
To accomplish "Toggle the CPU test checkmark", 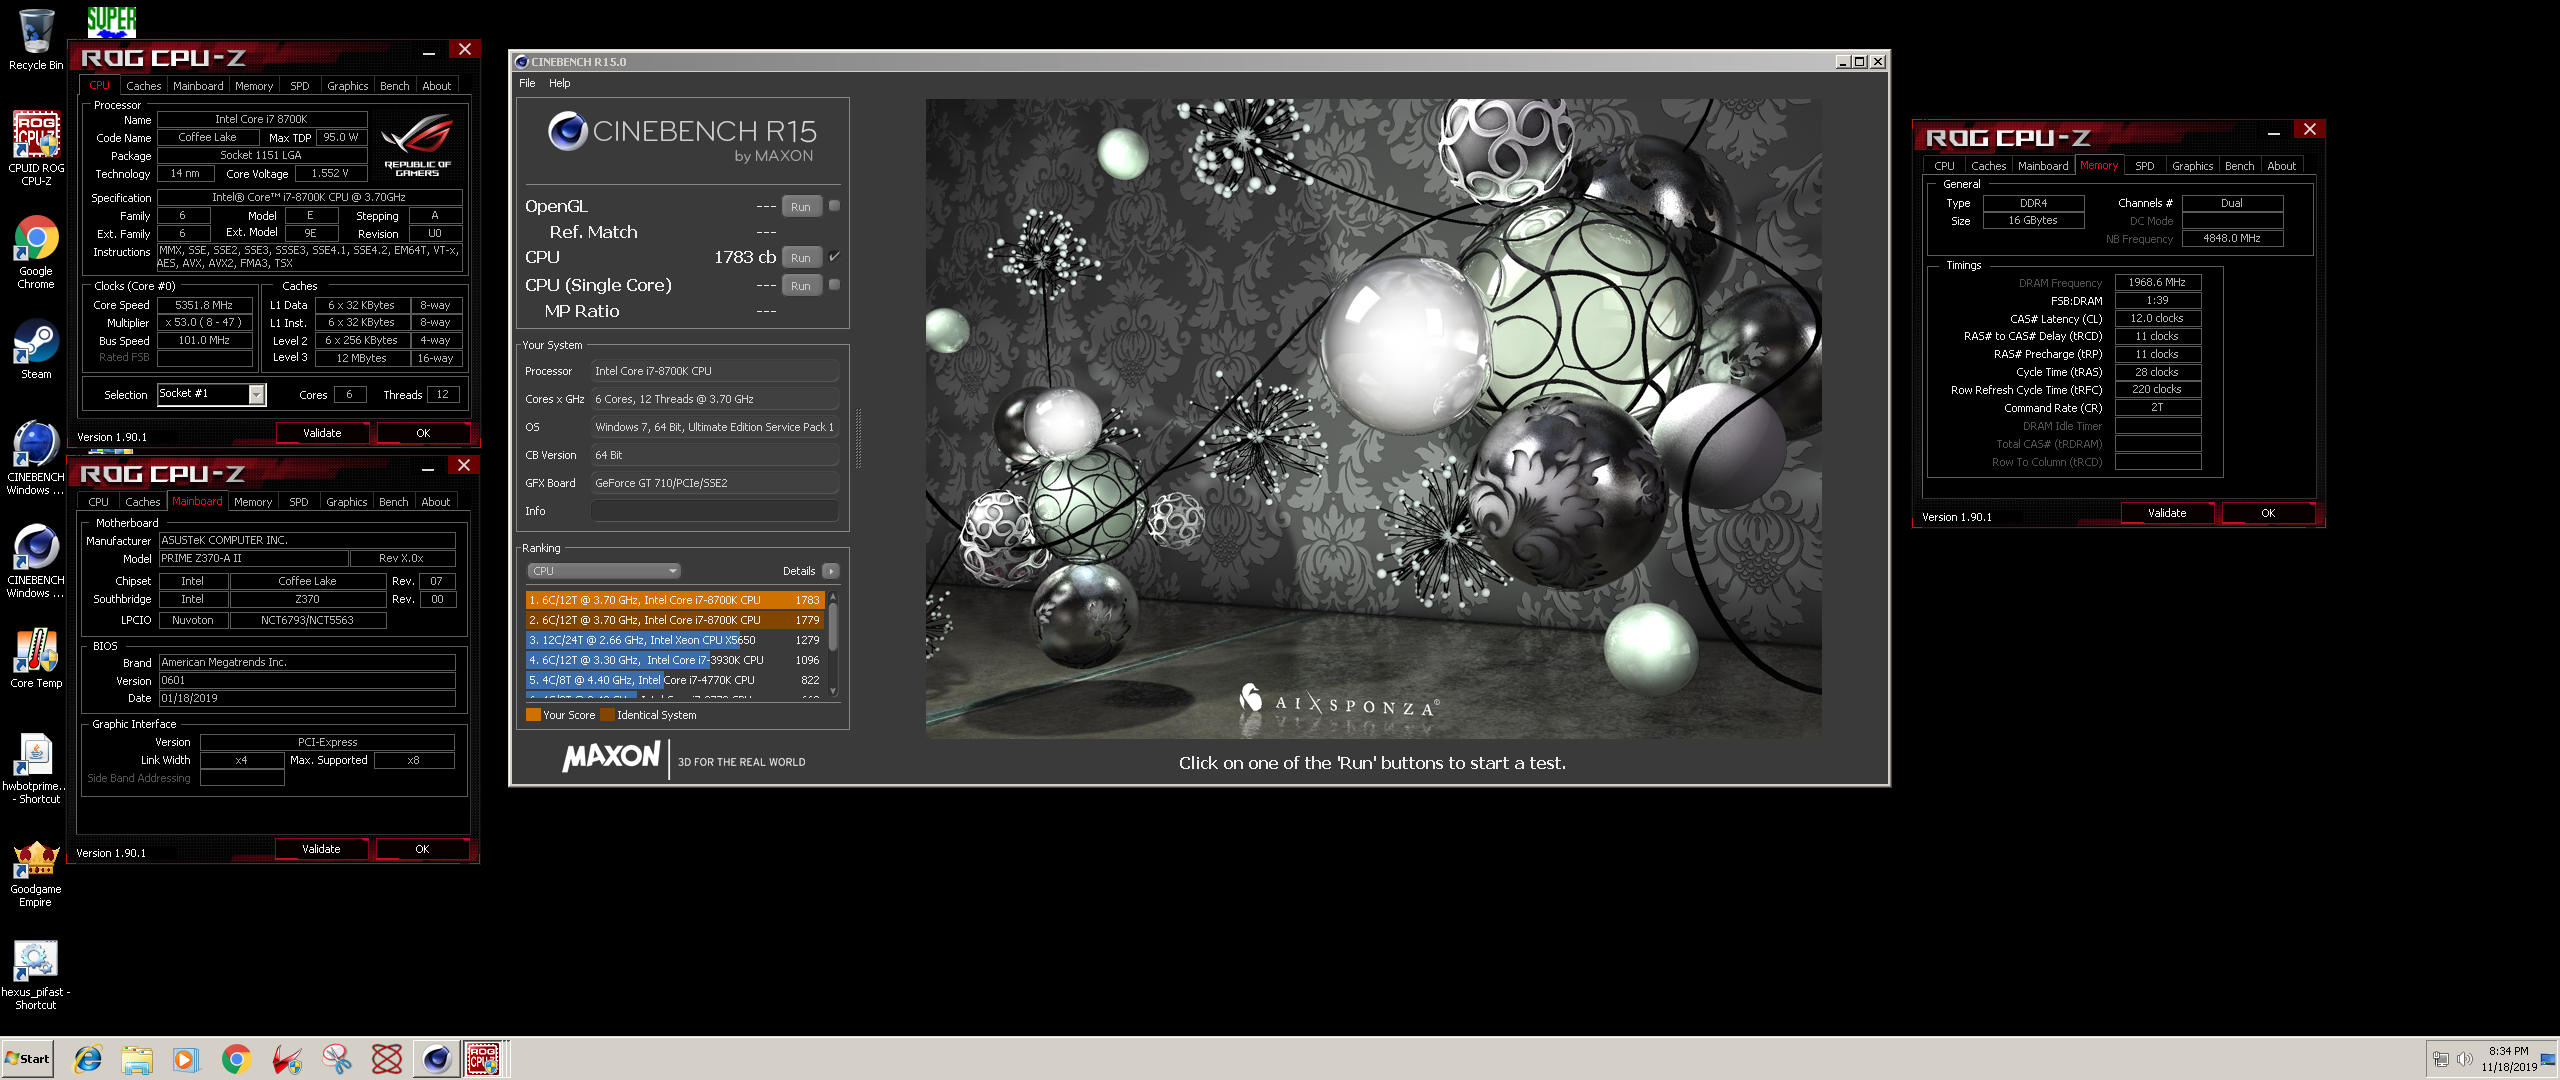I will click(x=834, y=257).
